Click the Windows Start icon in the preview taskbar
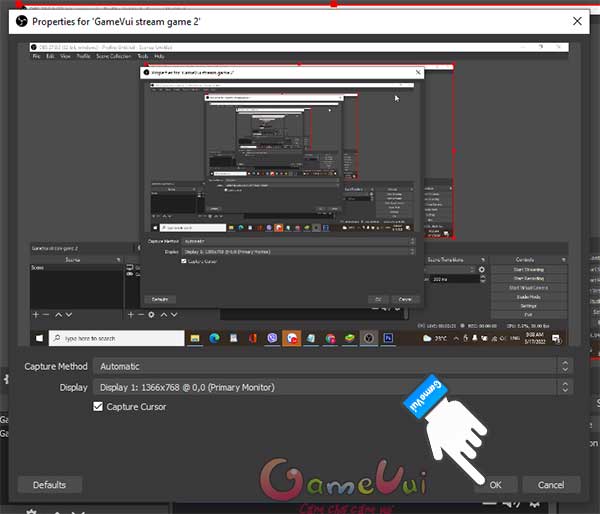 (x=40, y=338)
